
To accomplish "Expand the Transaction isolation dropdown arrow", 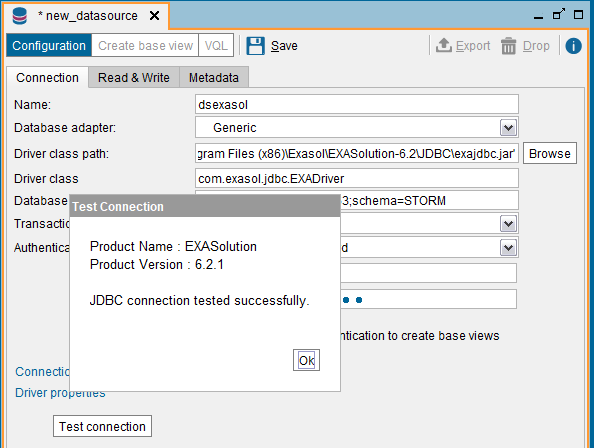I will tap(508, 224).
